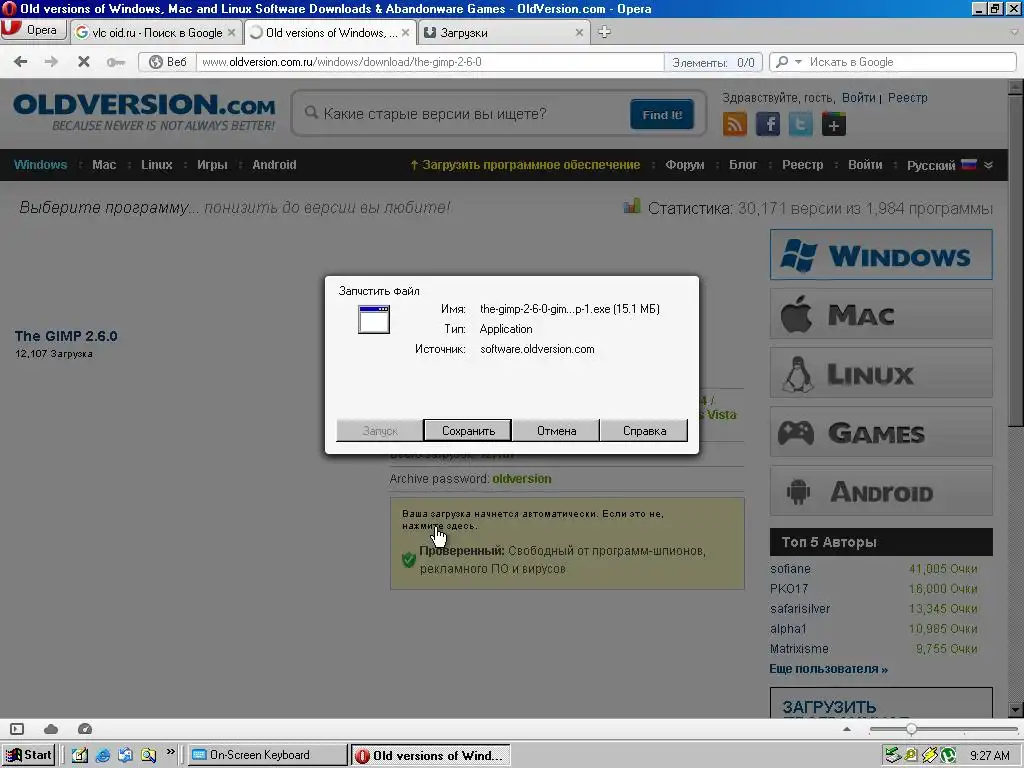Select Mac in site navigation bar
1024x768 pixels.
104,165
